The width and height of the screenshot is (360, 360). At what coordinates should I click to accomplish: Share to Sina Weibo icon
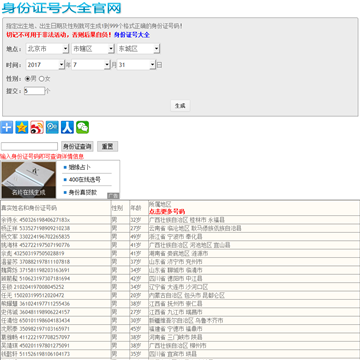click(37, 127)
